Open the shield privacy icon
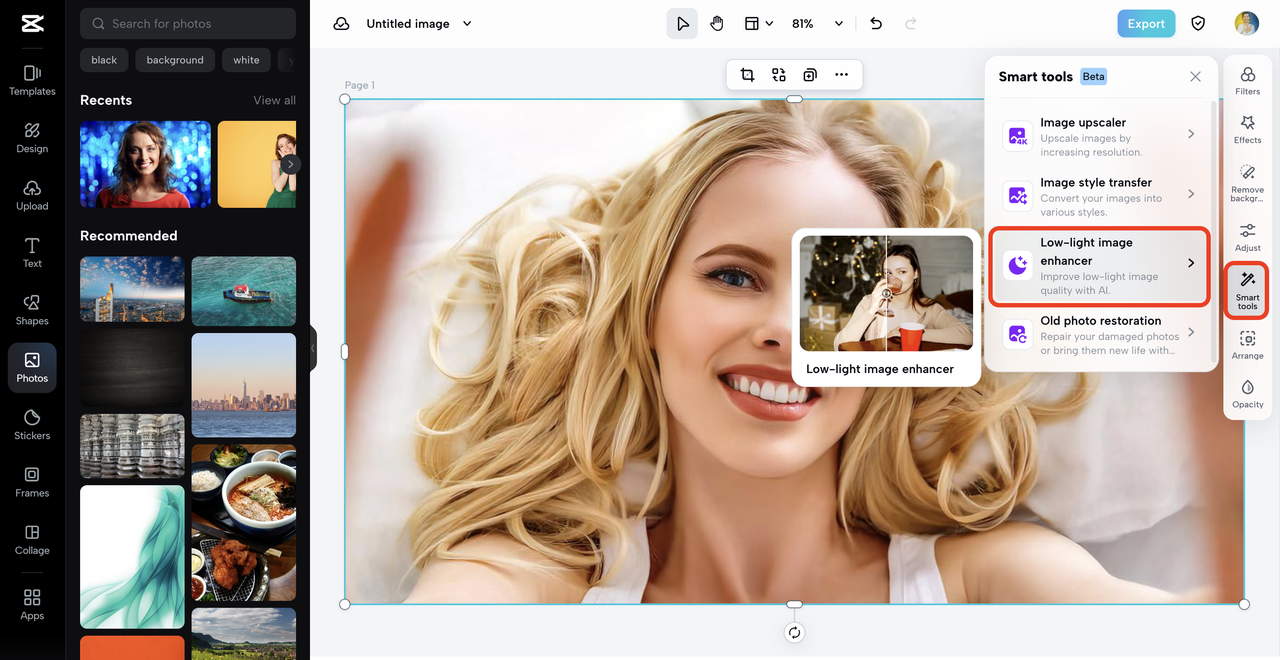1280x660 pixels. (x=1198, y=24)
